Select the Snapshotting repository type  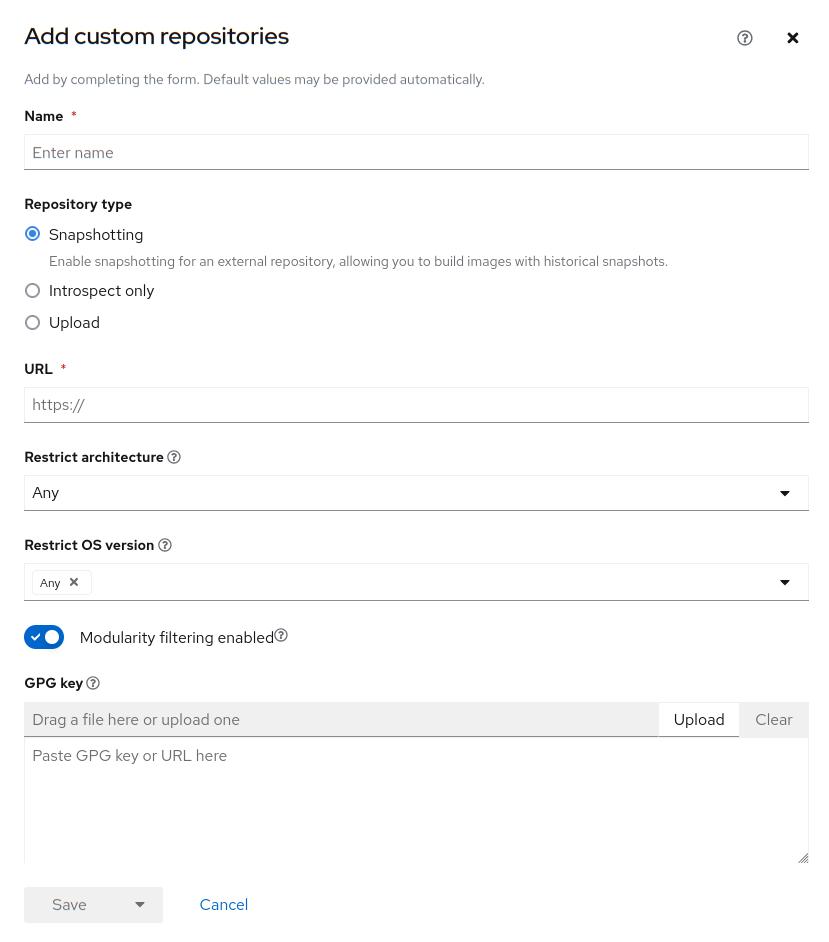click(x=33, y=234)
